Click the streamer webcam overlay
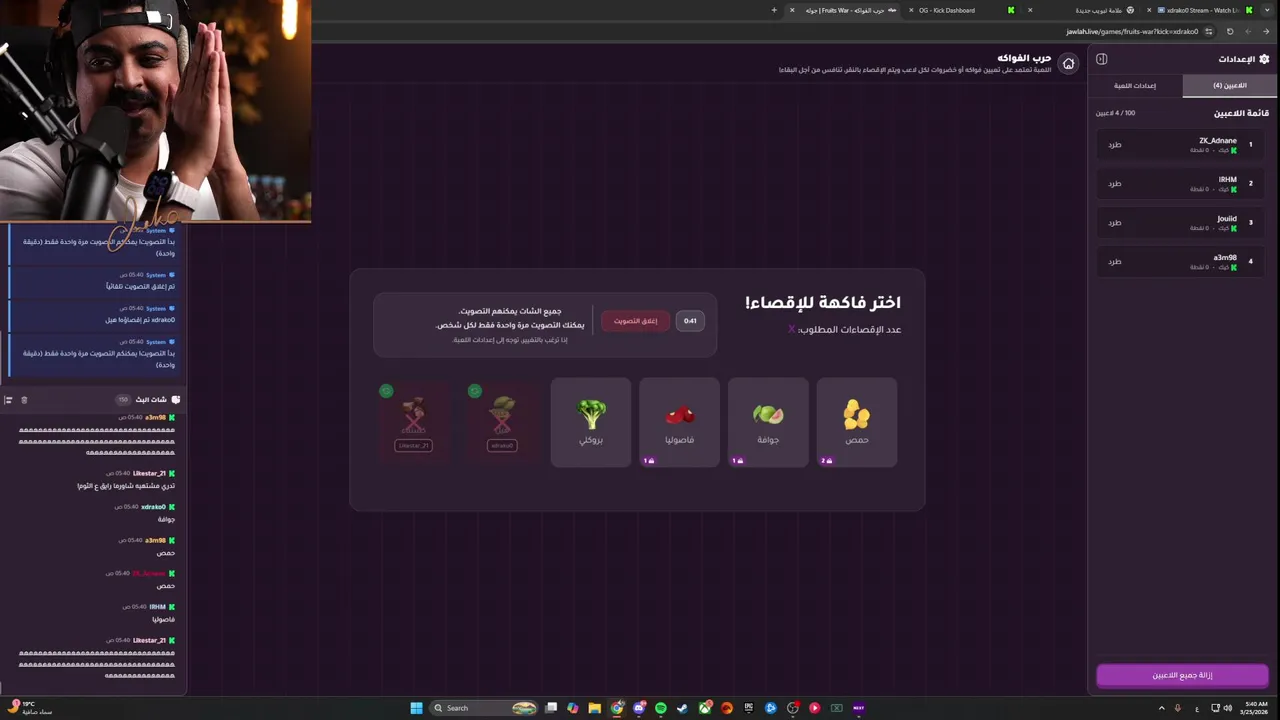 (x=155, y=110)
